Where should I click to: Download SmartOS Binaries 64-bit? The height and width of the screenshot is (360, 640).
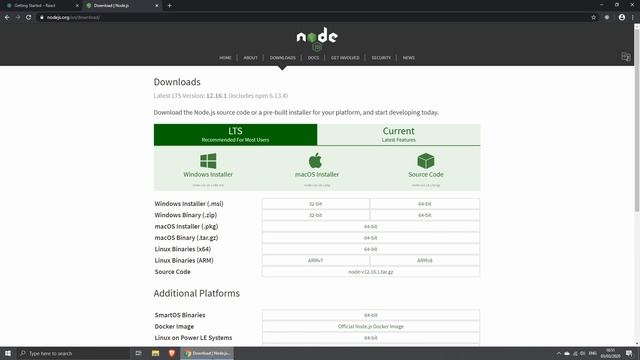[371, 315]
